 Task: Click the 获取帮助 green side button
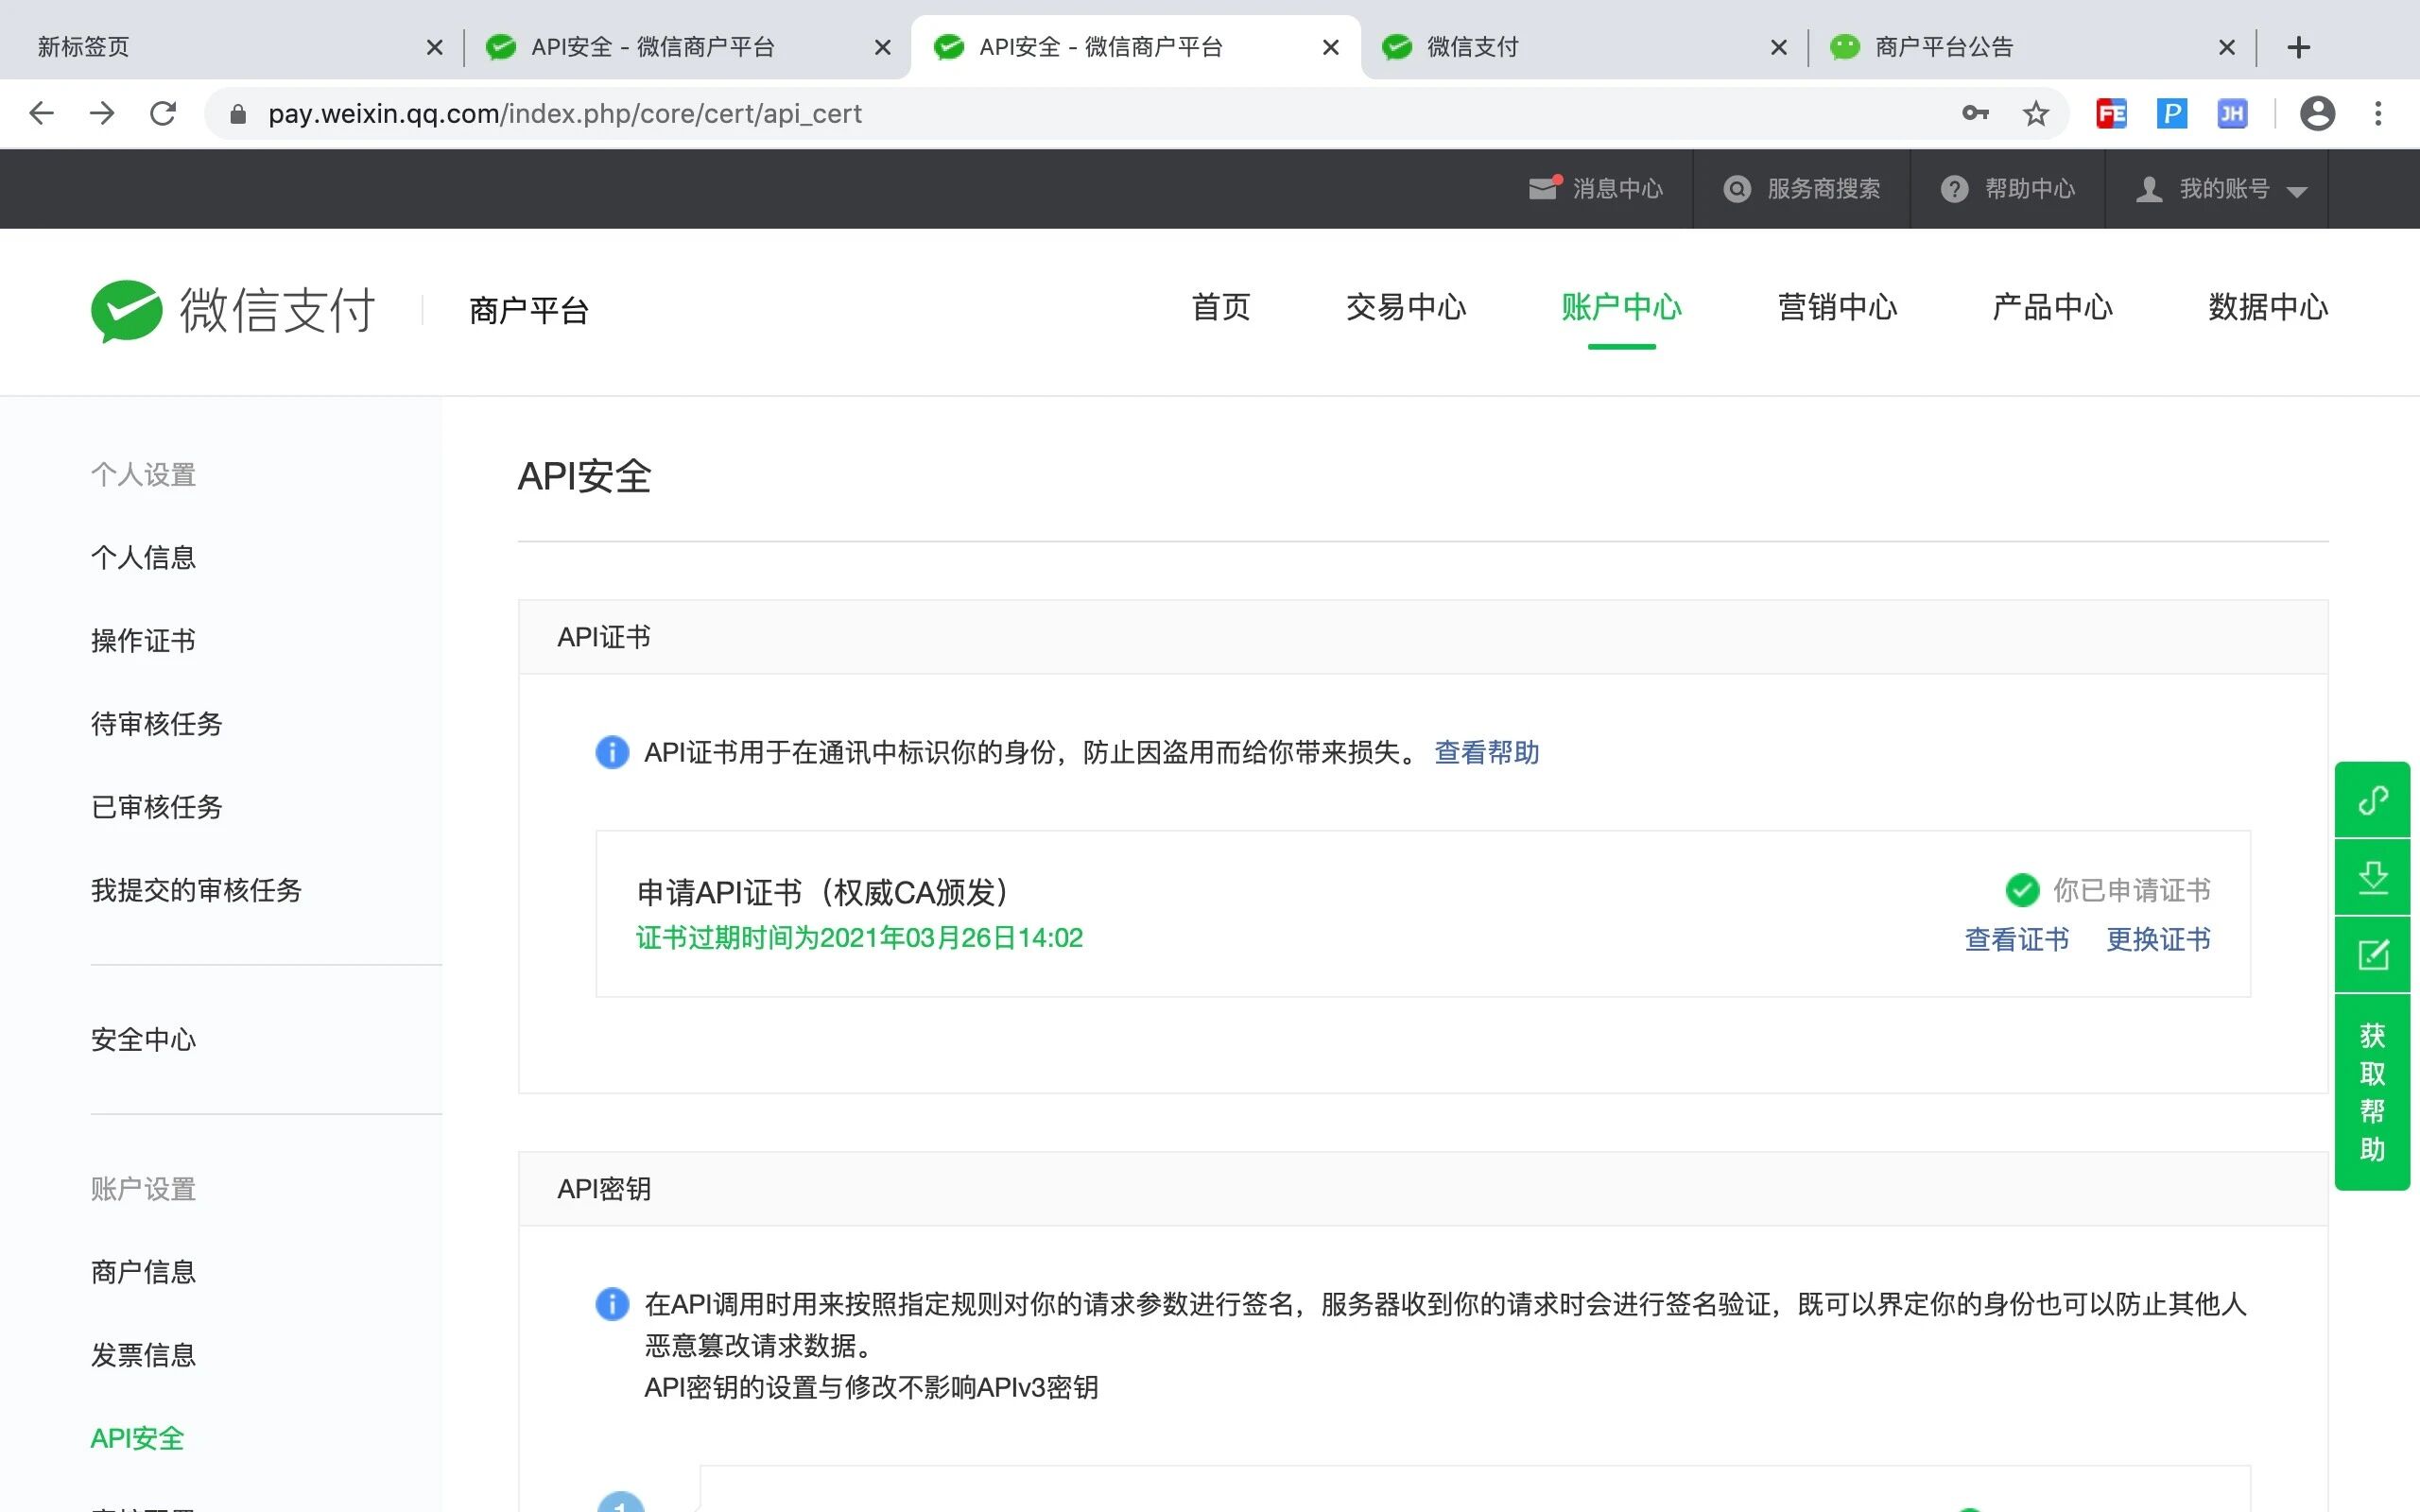pos(2372,1091)
